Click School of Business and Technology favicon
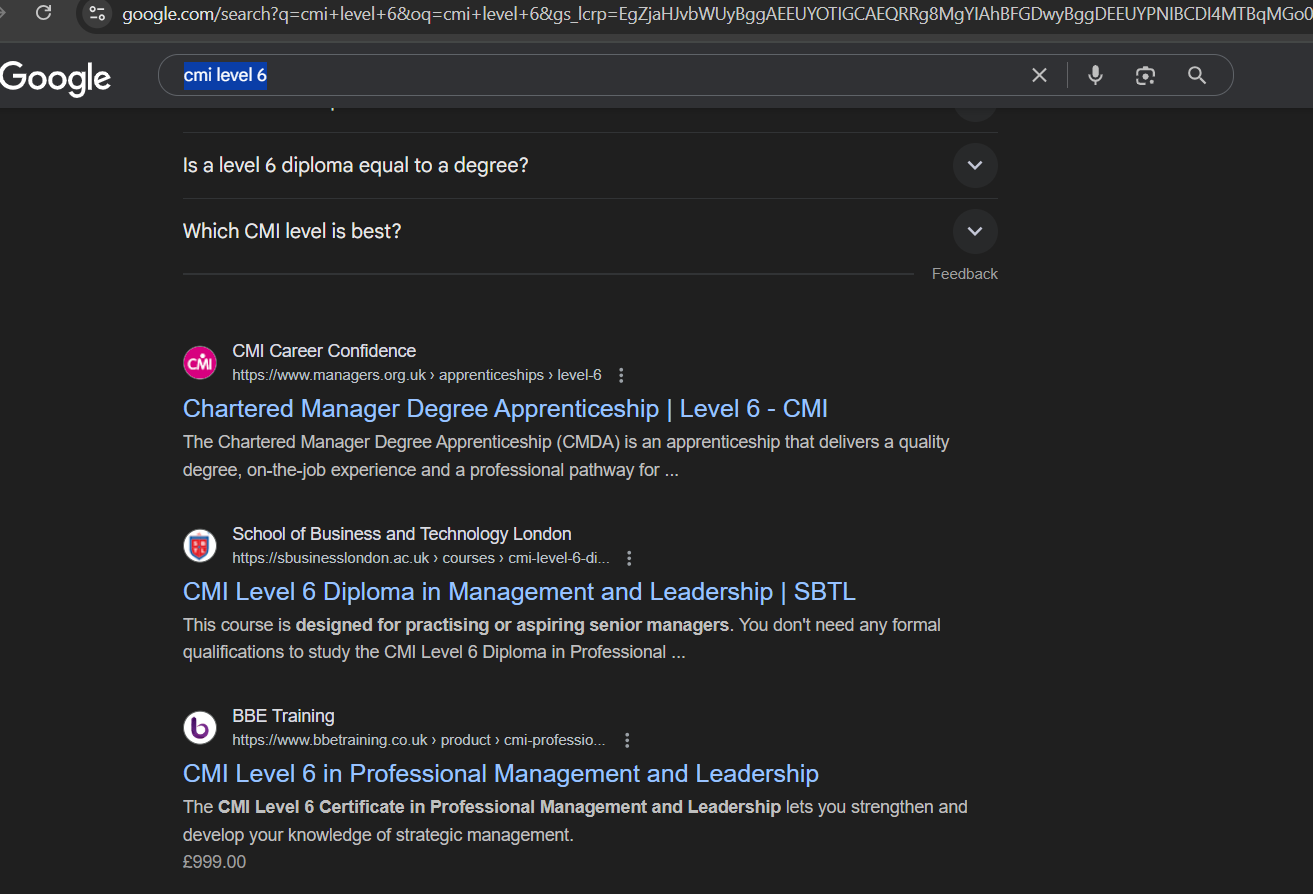This screenshot has height=894, width=1313. pos(200,546)
